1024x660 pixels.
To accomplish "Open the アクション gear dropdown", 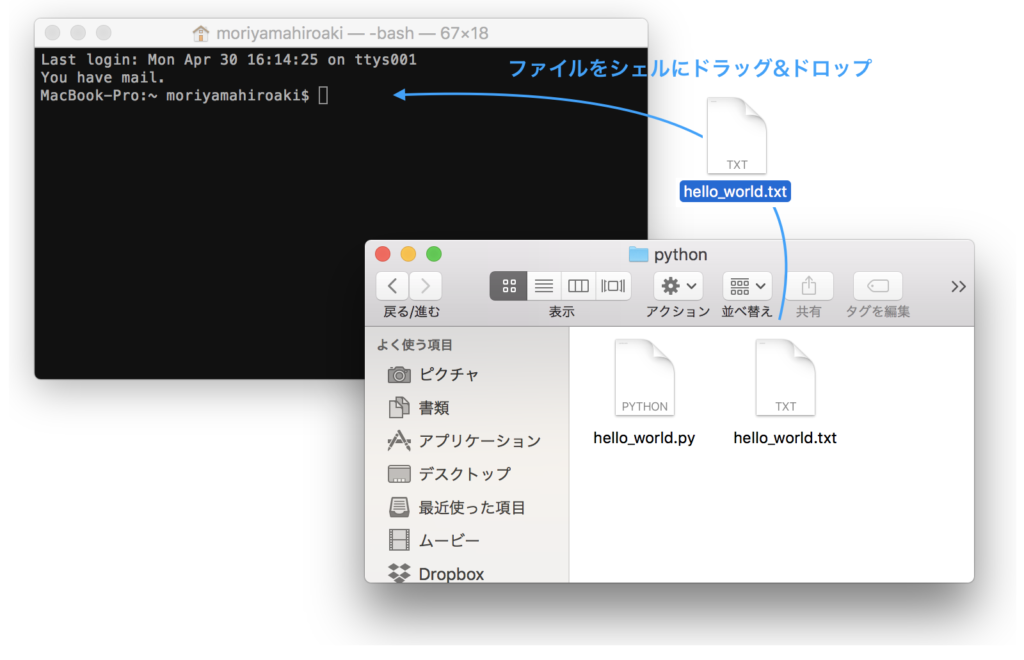I will pyautogui.click(x=678, y=285).
